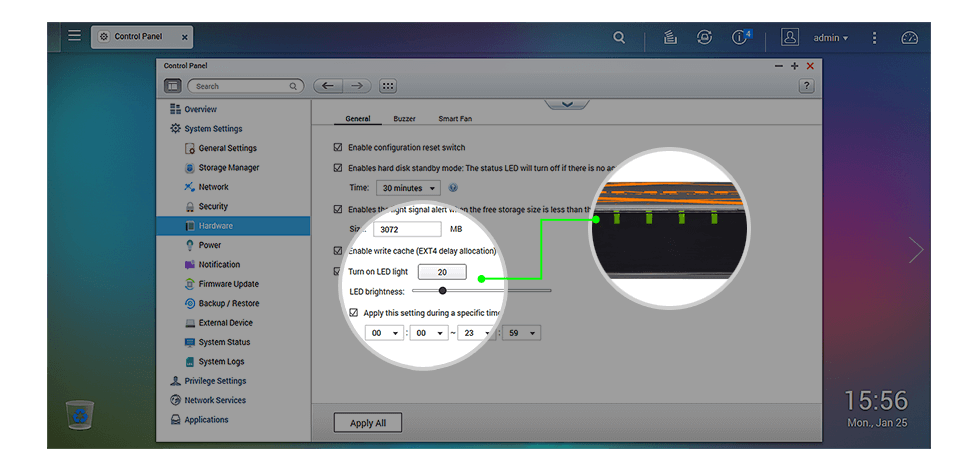Expand the panel chevron below toolbar
The height and width of the screenshot is (472, 980).
click(567, 104)
